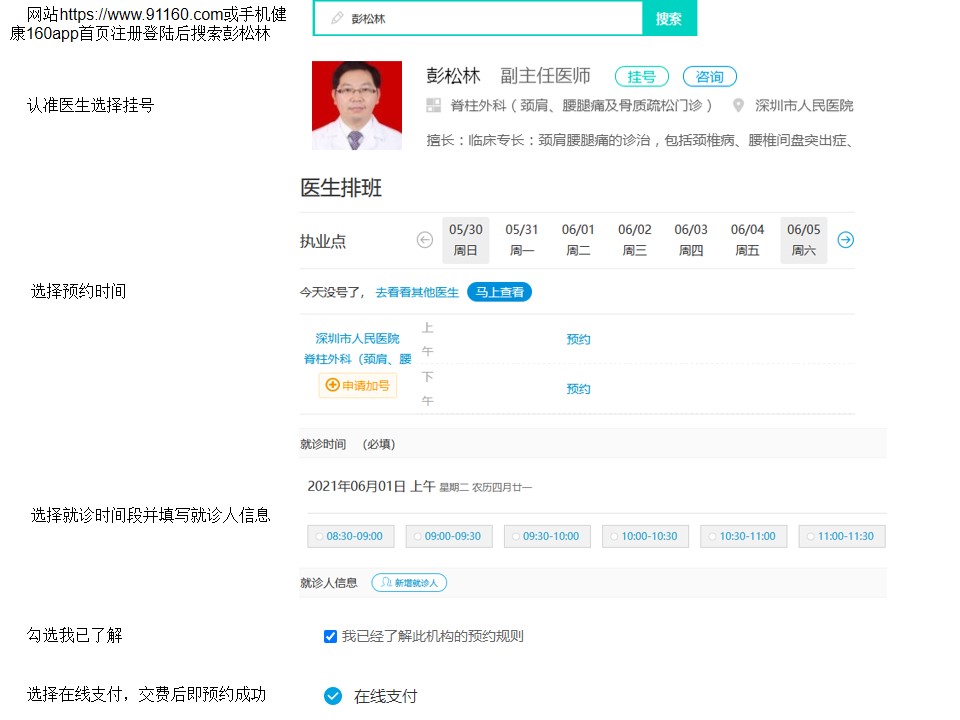This screenshot has height=720, width=960.
Task: Open the doctor's profile photo
Action: click(357, 106)
